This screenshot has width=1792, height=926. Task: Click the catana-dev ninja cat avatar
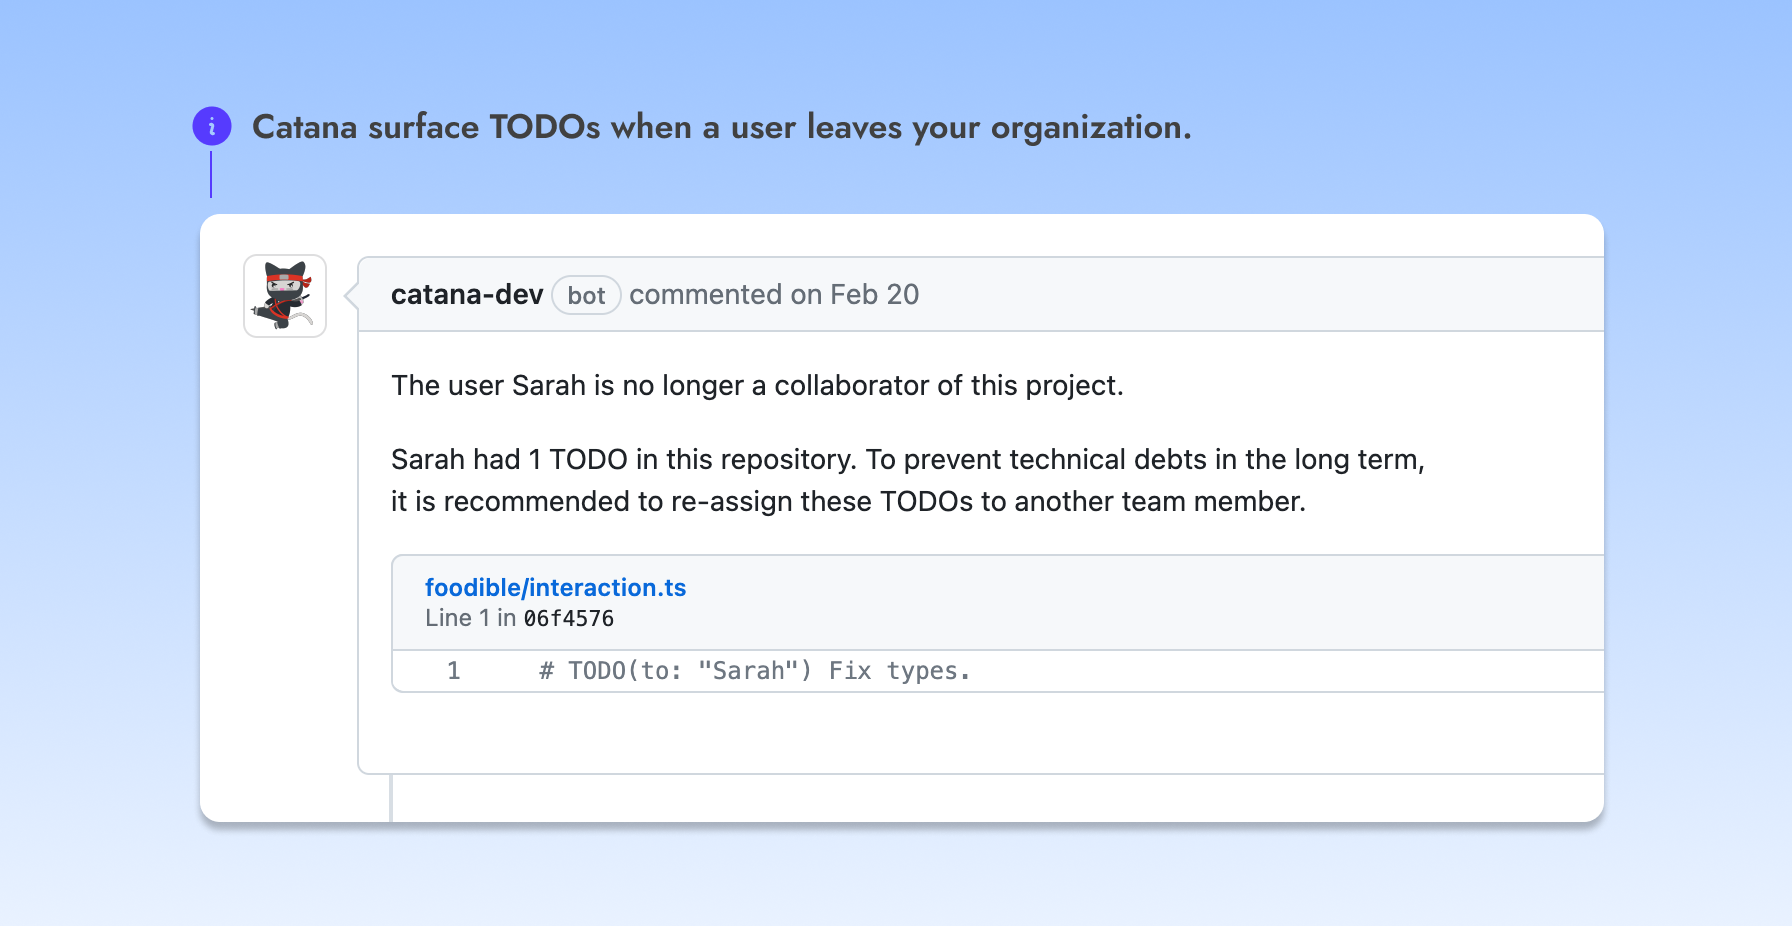pyautogui.click(x=285, y=296)
